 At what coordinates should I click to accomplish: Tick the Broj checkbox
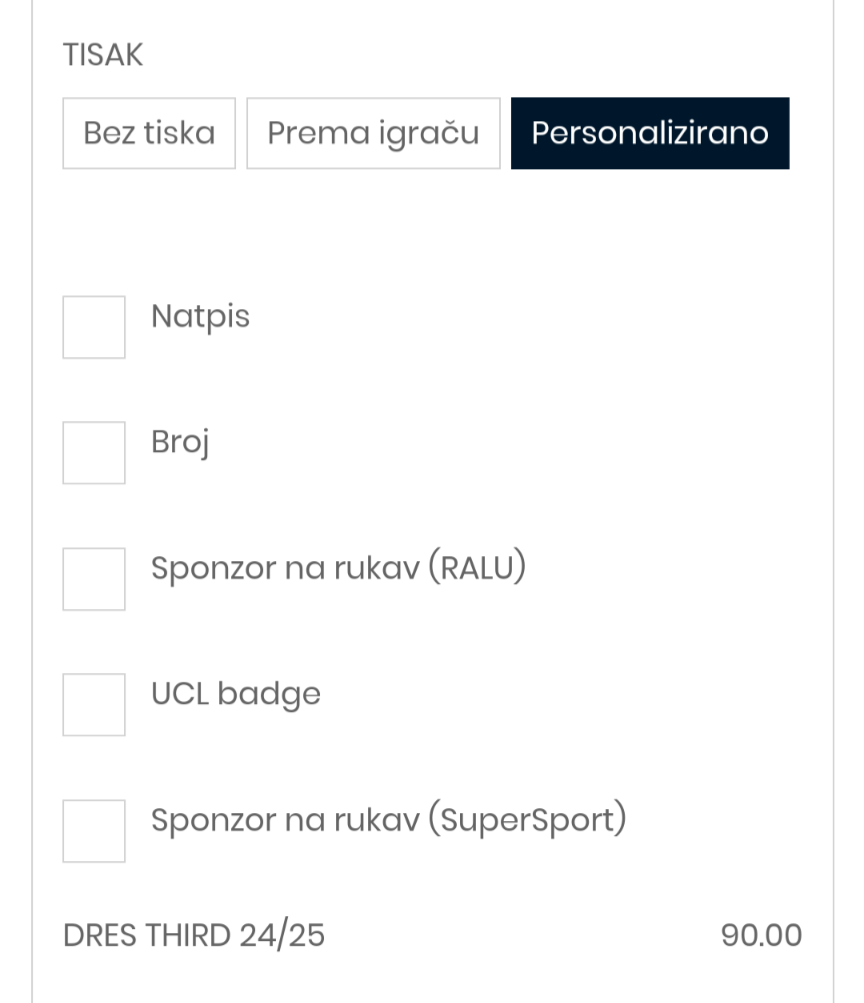[x=94, y=453]
